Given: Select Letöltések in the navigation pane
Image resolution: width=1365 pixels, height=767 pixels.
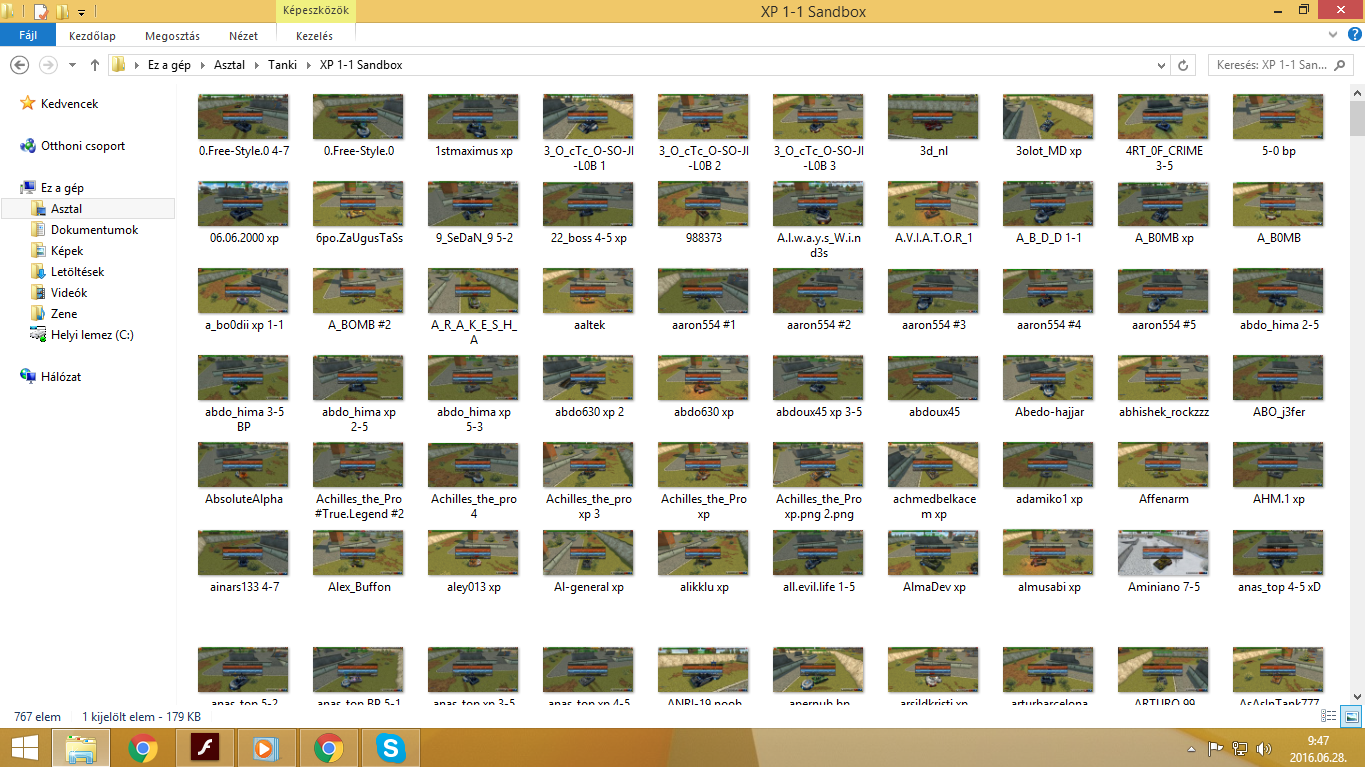Looking at the screenshot, I should [77, 272].
